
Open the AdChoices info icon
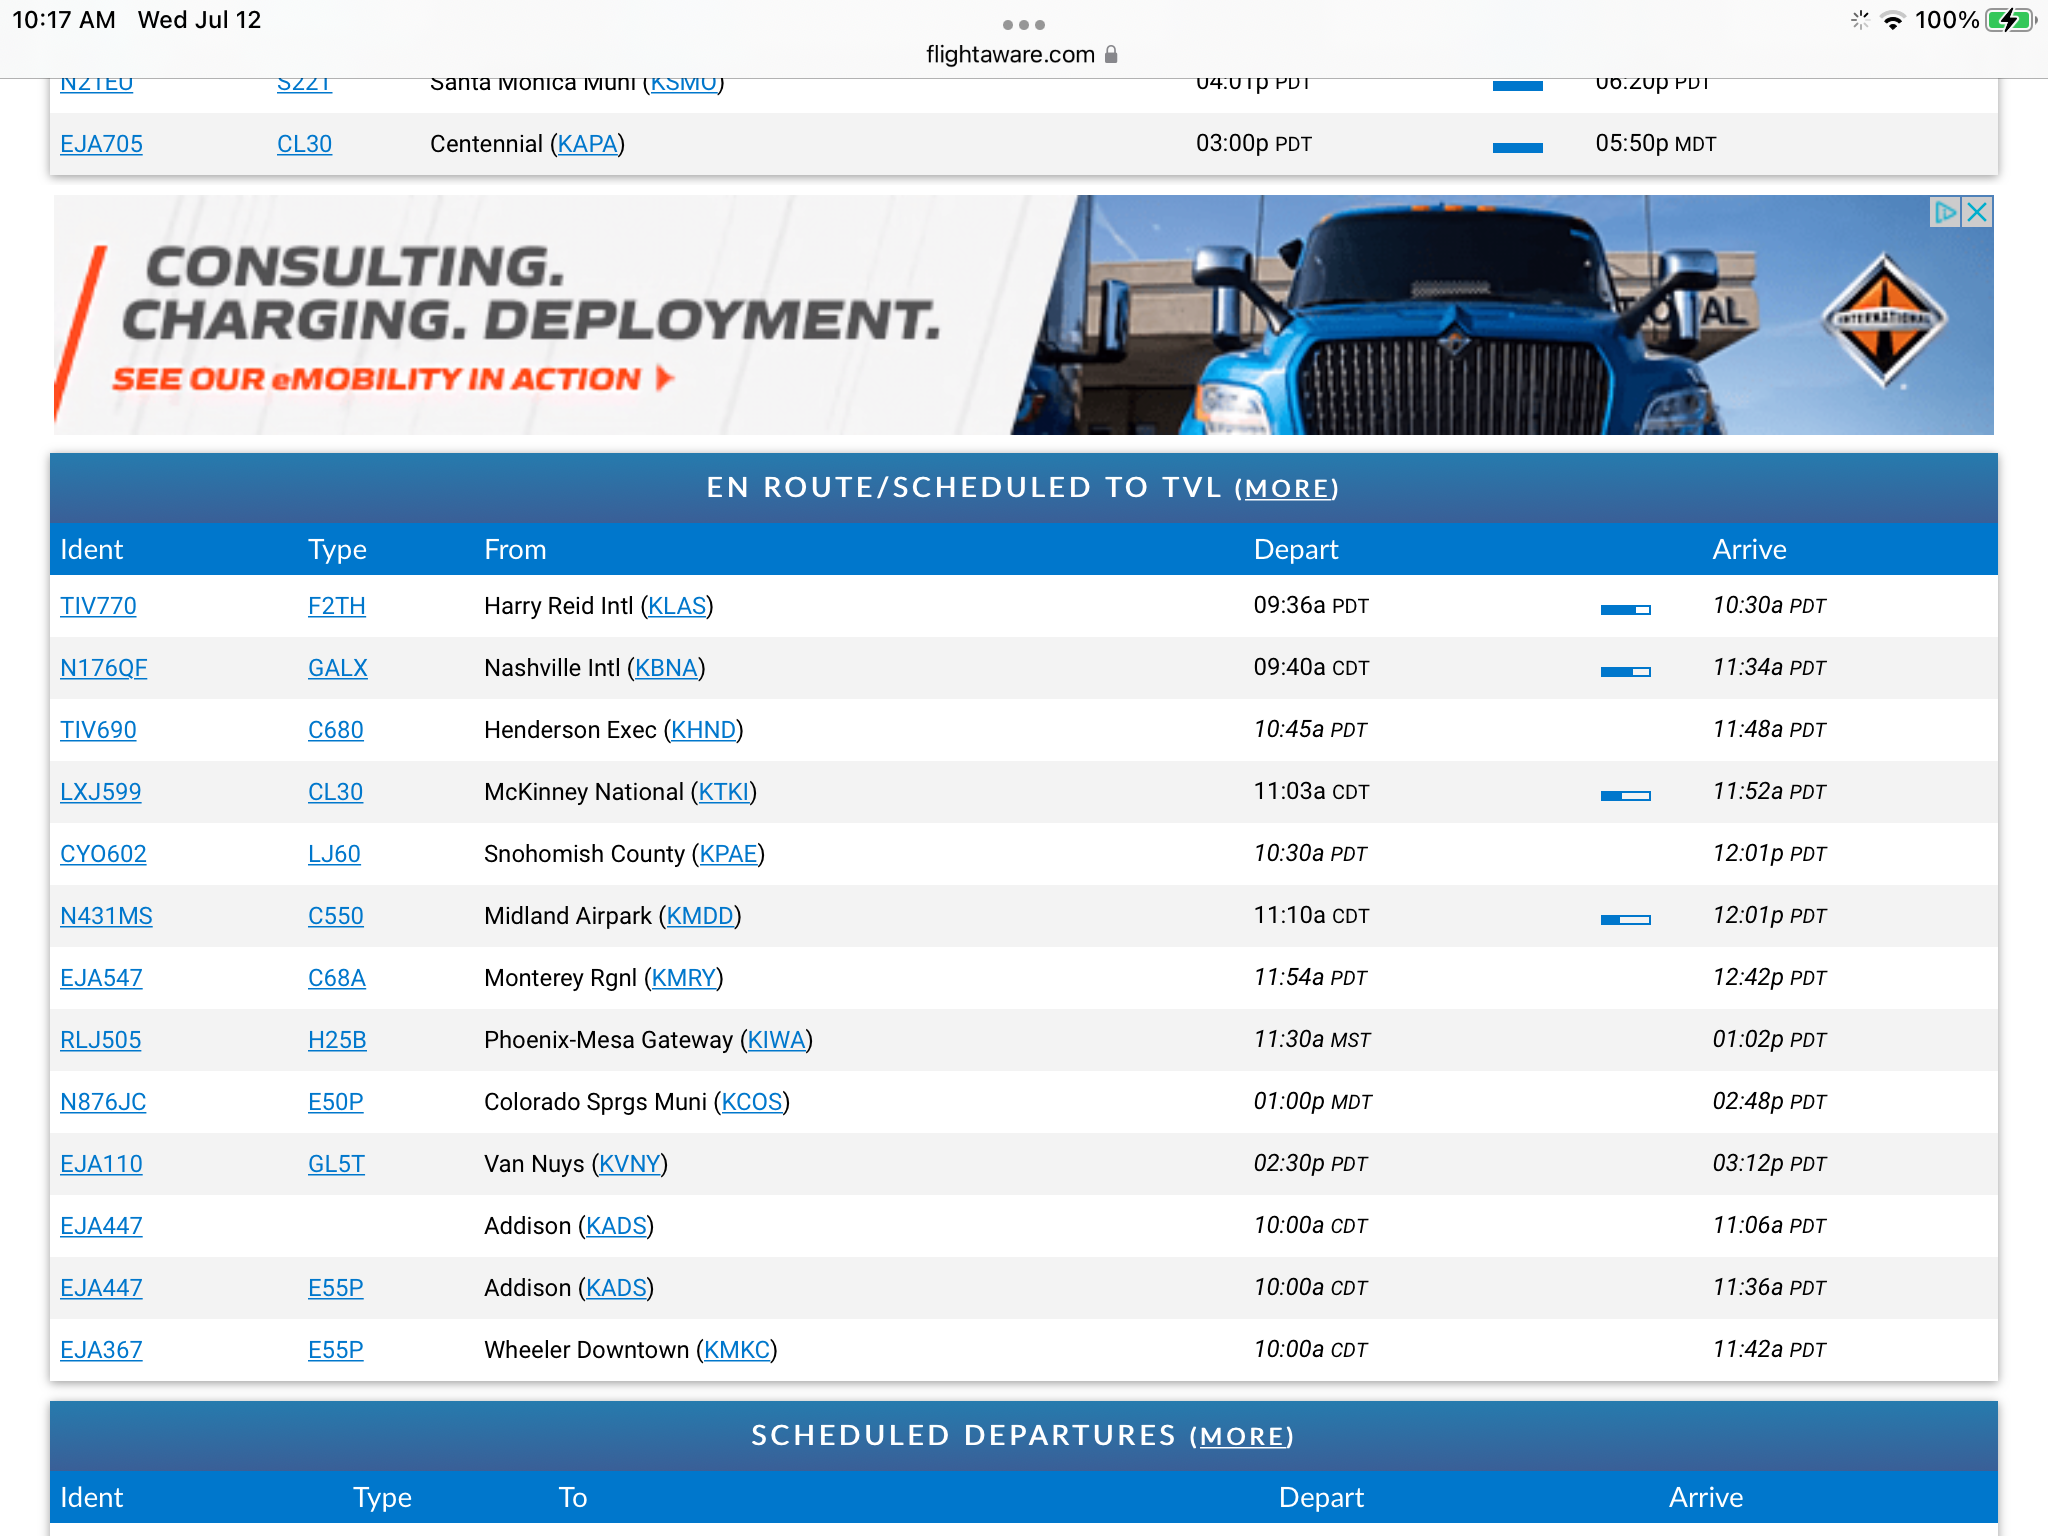pyautogui.click(x=1945, y=212)
